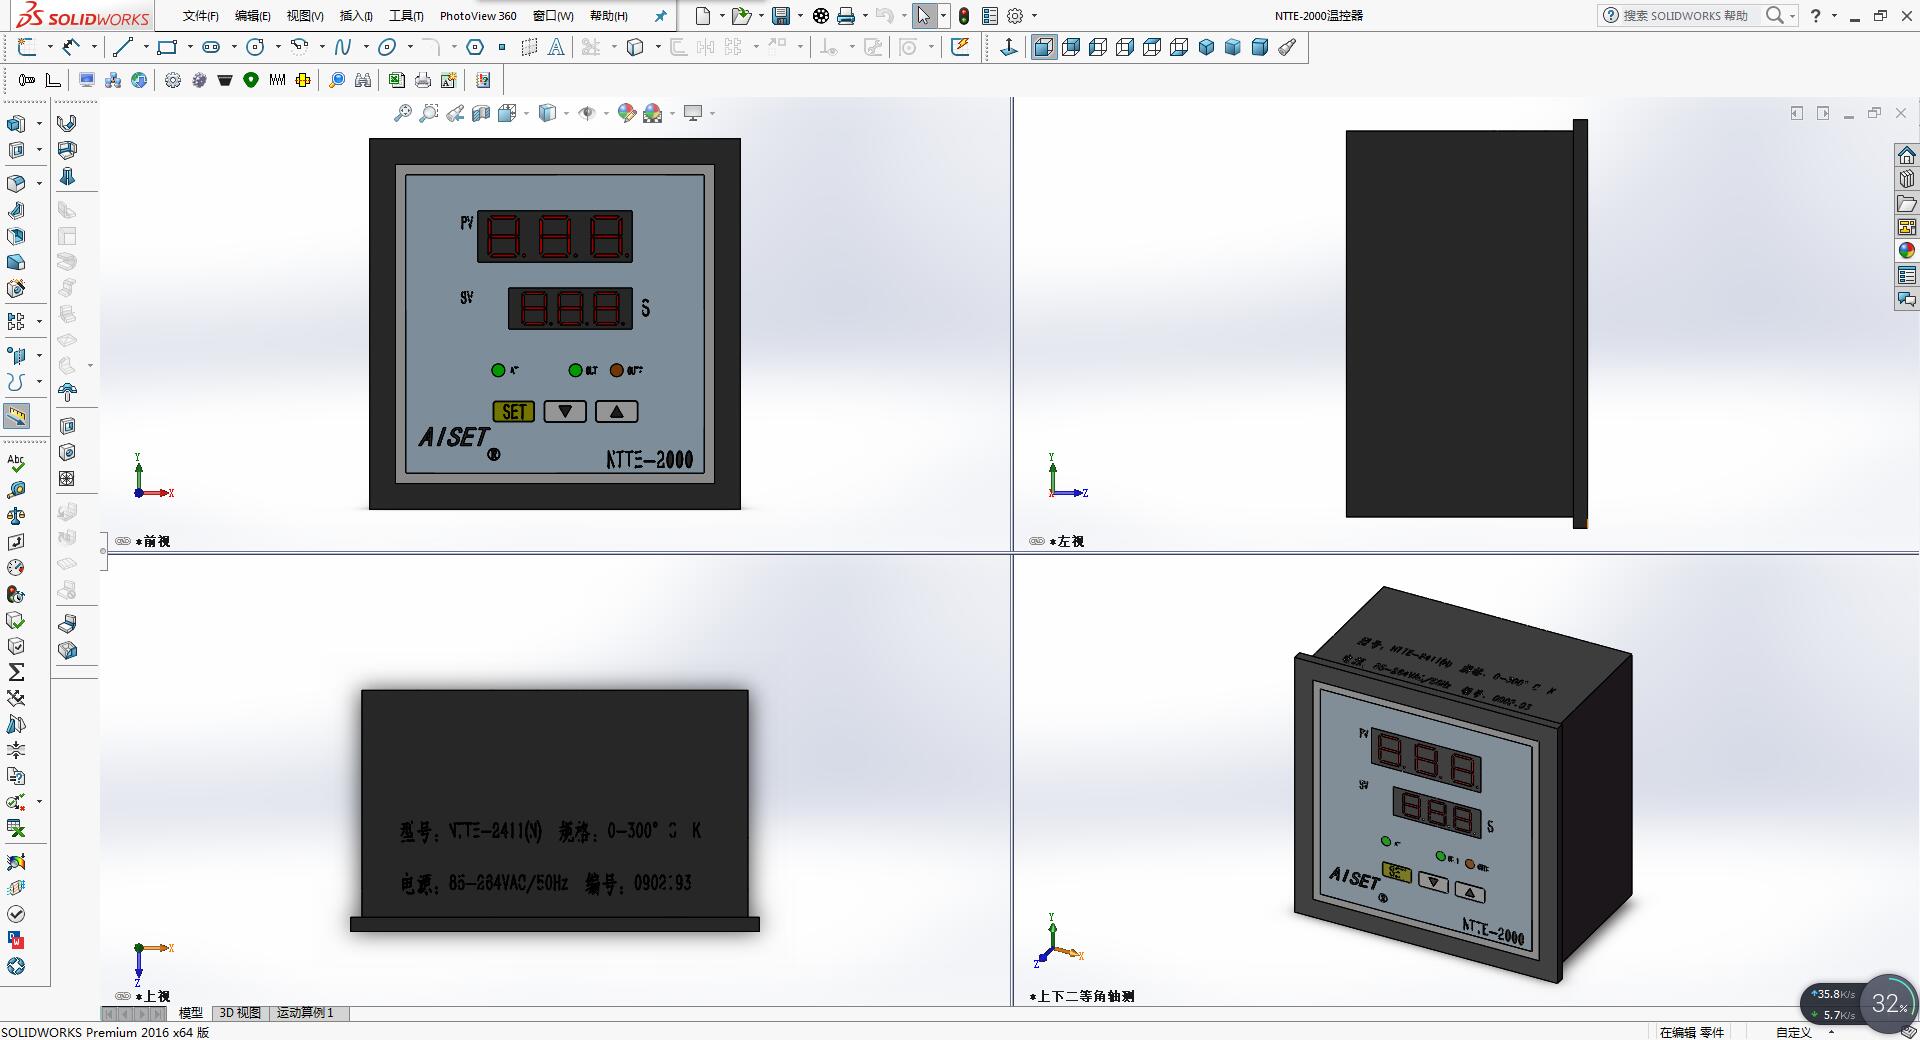Open the Spline tool dropdown arrow
This screenshot has height=1040, width=1920.
click(365, 46)
